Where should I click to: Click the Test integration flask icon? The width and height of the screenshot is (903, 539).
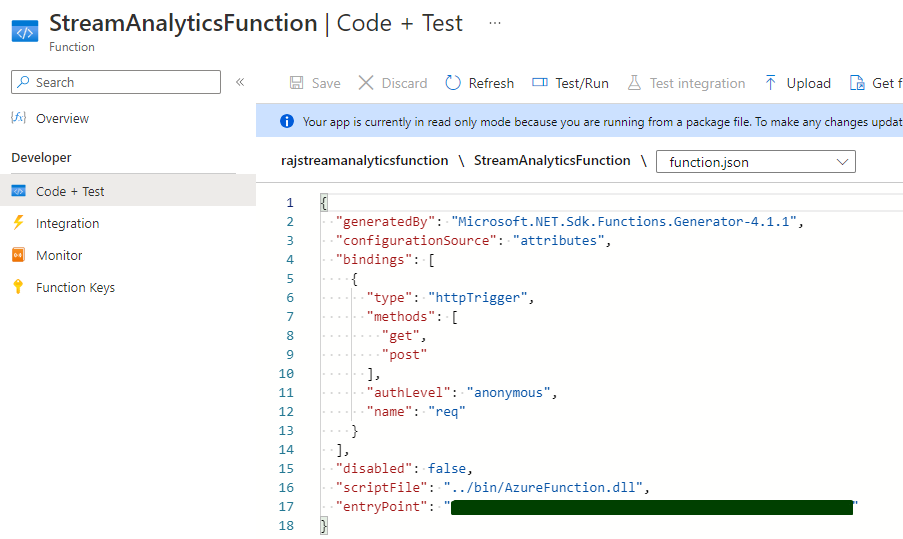(x=633, y=83)
